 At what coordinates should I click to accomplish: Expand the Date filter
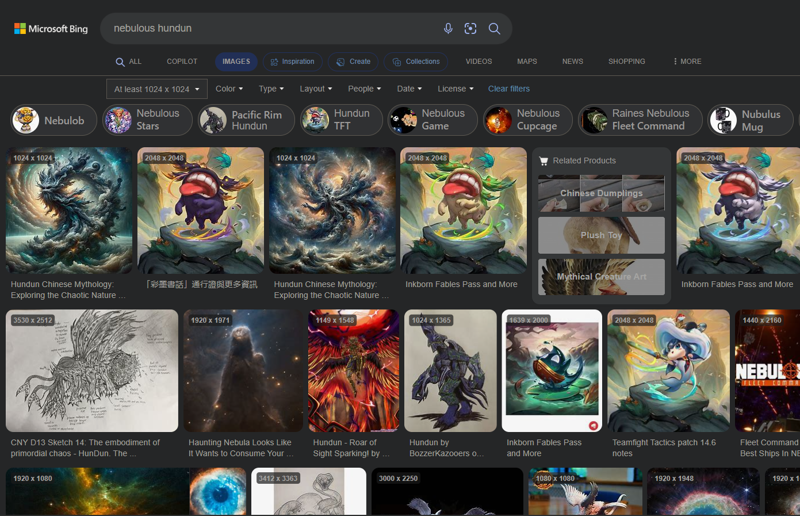click(409, 89)
